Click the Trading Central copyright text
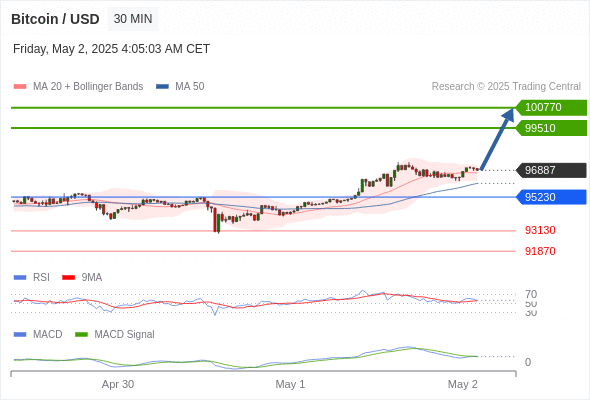 (506, 87)
